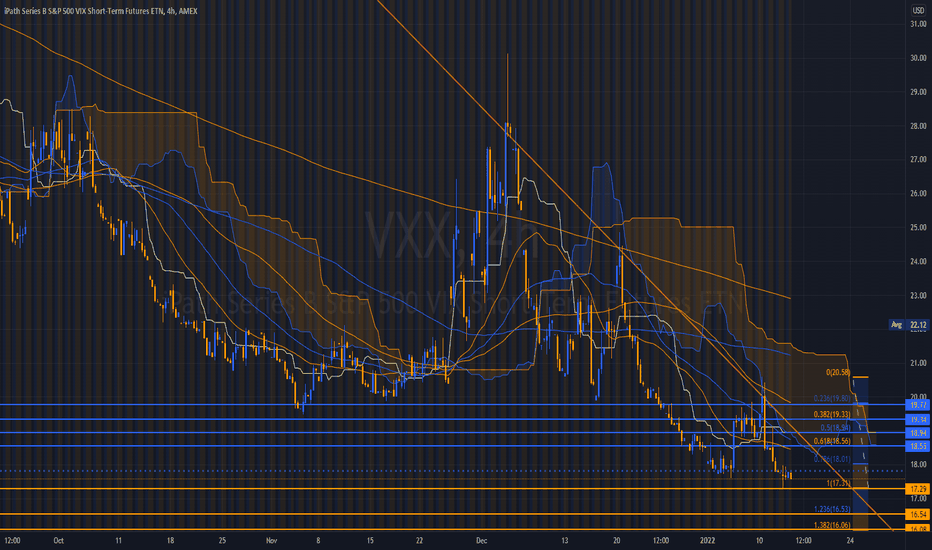
Task: Select Fibonacci level 0.618(18.56) label
Action: (832, 441)
